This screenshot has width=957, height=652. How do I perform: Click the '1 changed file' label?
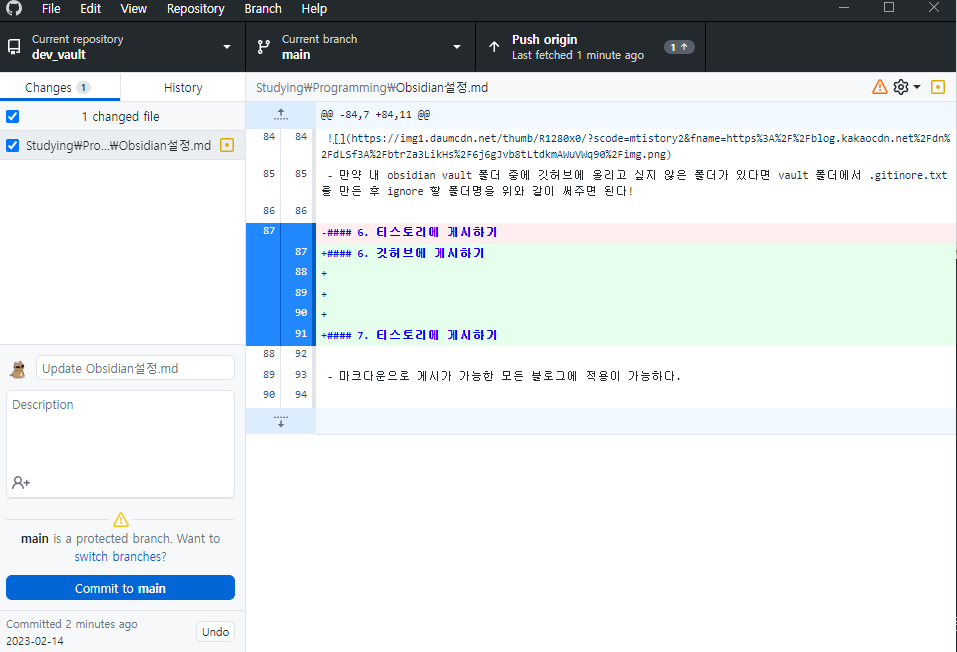tap(120, 116)
